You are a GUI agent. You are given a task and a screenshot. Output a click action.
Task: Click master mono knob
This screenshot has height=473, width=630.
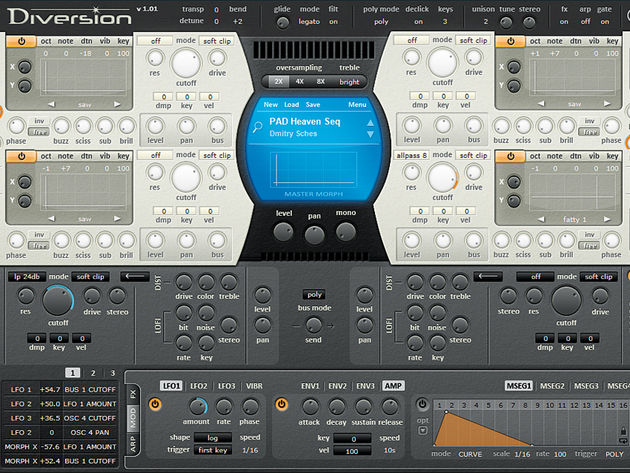click(x=346, y=232)
